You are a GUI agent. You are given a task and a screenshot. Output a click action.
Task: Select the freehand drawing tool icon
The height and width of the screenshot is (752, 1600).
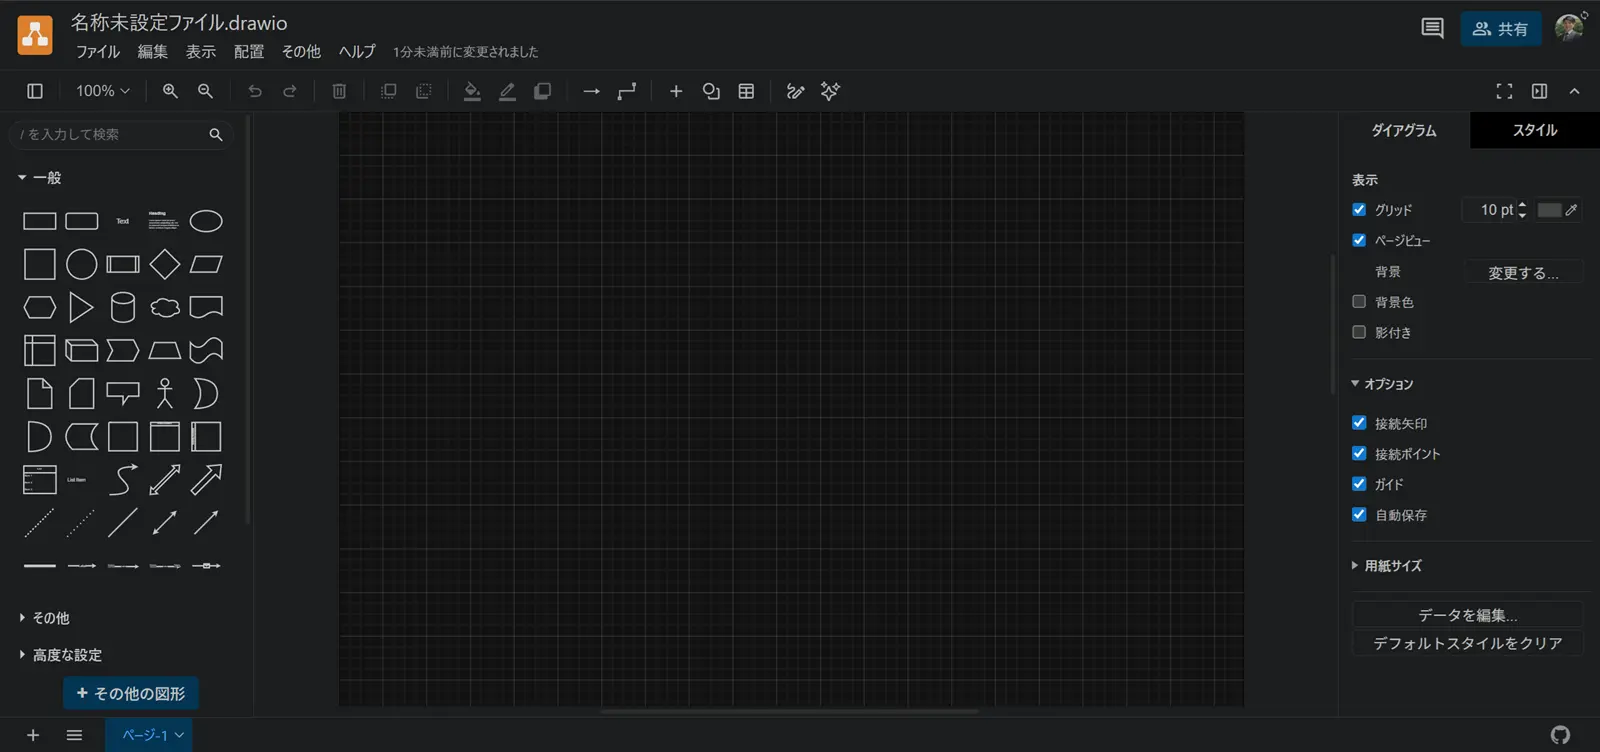click(795, 91)
